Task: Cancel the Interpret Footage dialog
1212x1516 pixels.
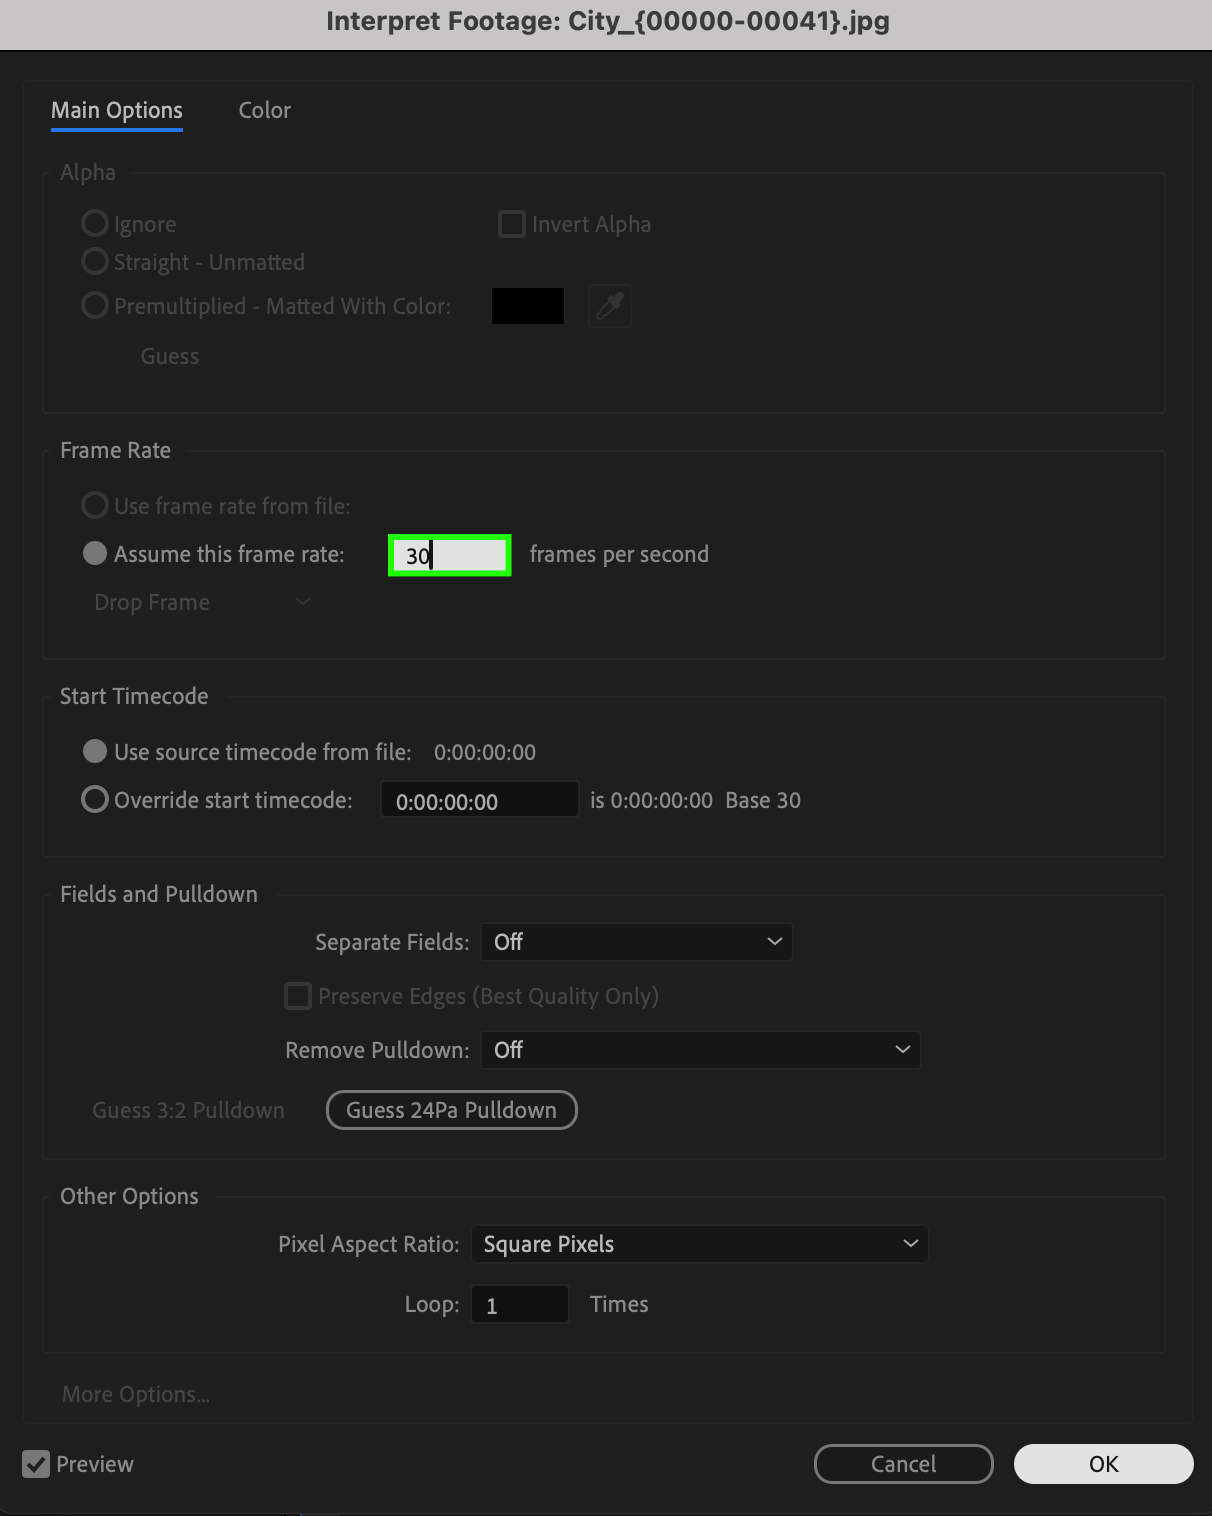Action: (903, 1464)
